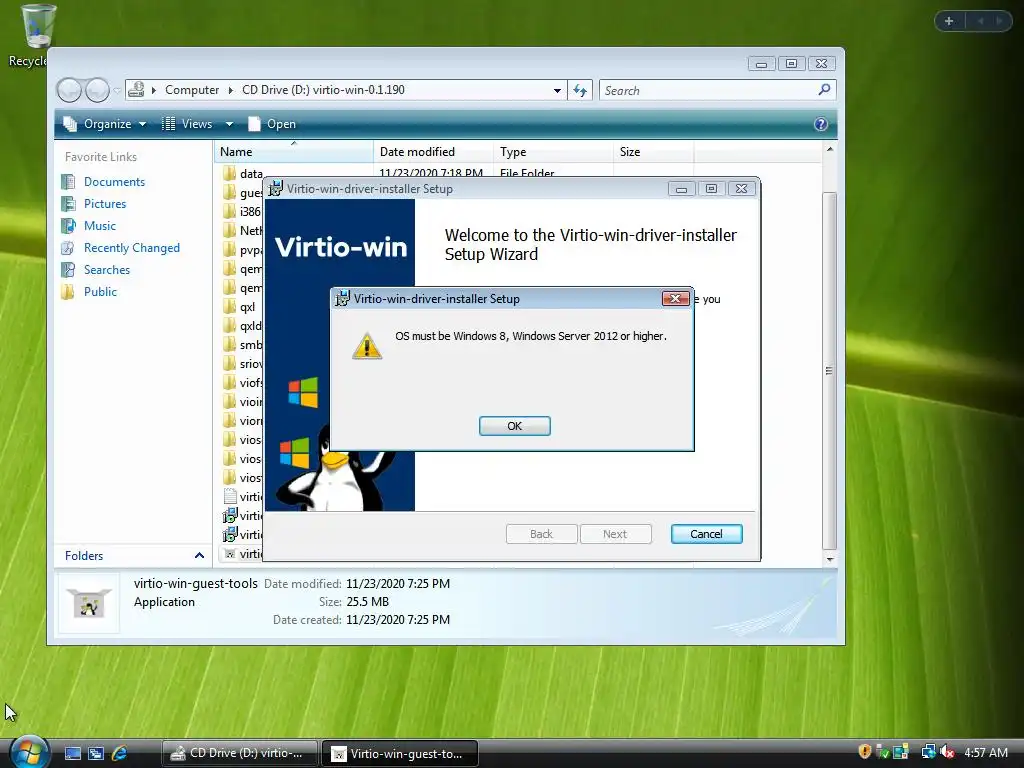Sort by Date modified column header
This screenshot has width=1024, height=768.
coord(434,152)
